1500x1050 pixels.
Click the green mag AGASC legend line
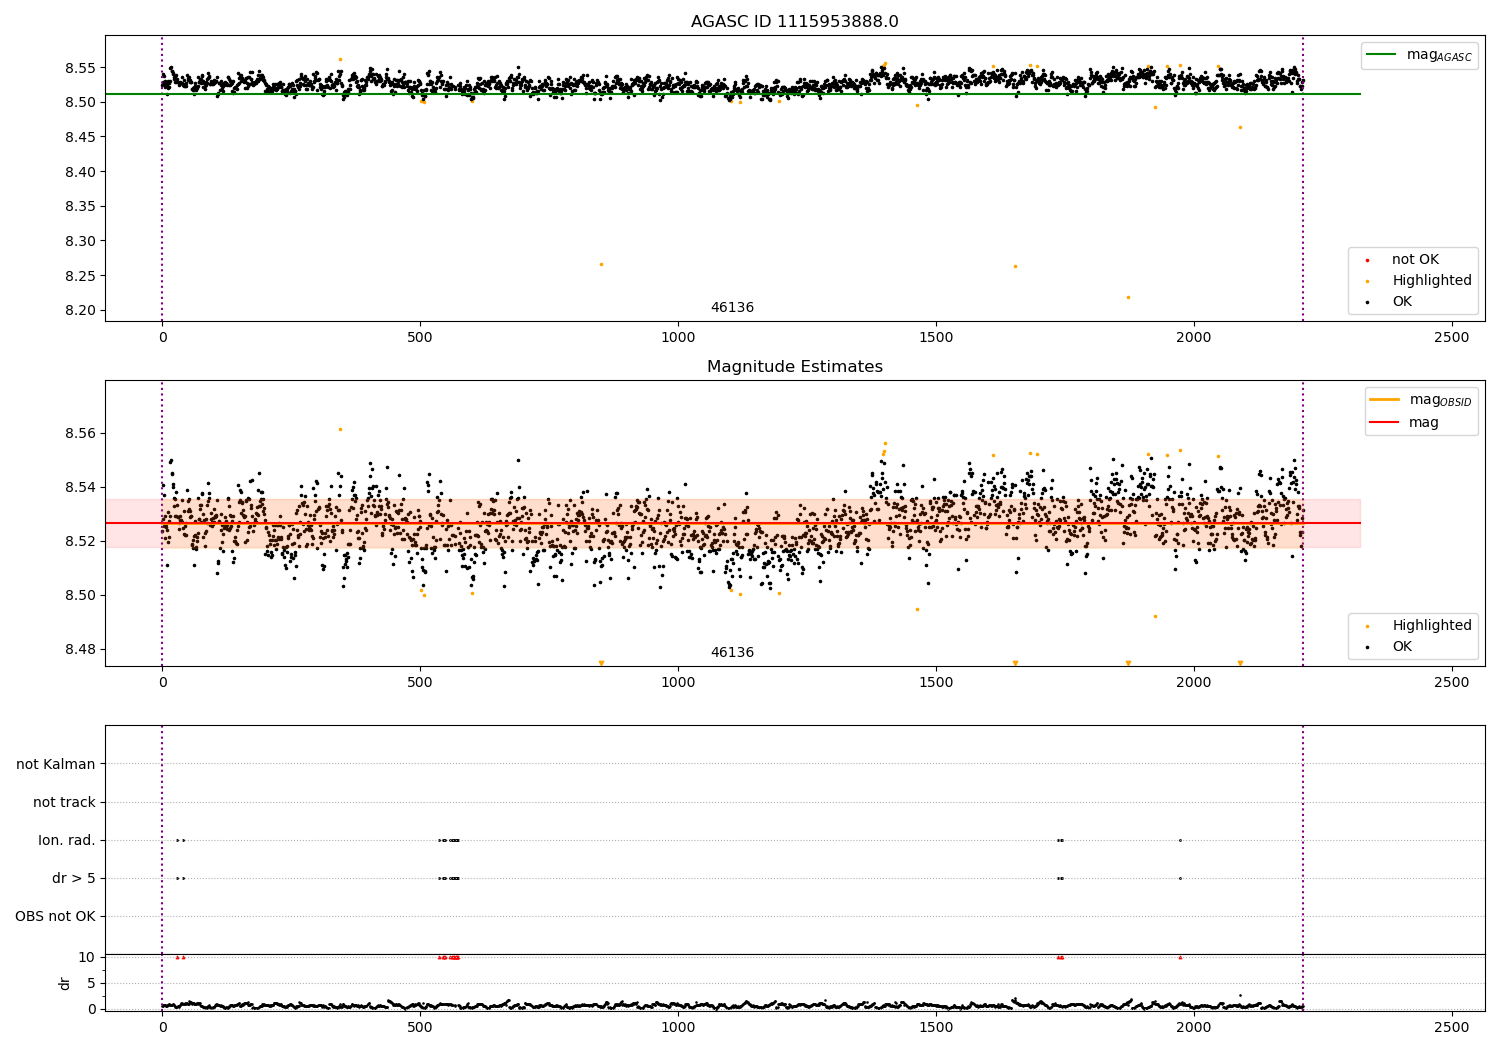click(x=1383, y=55)
